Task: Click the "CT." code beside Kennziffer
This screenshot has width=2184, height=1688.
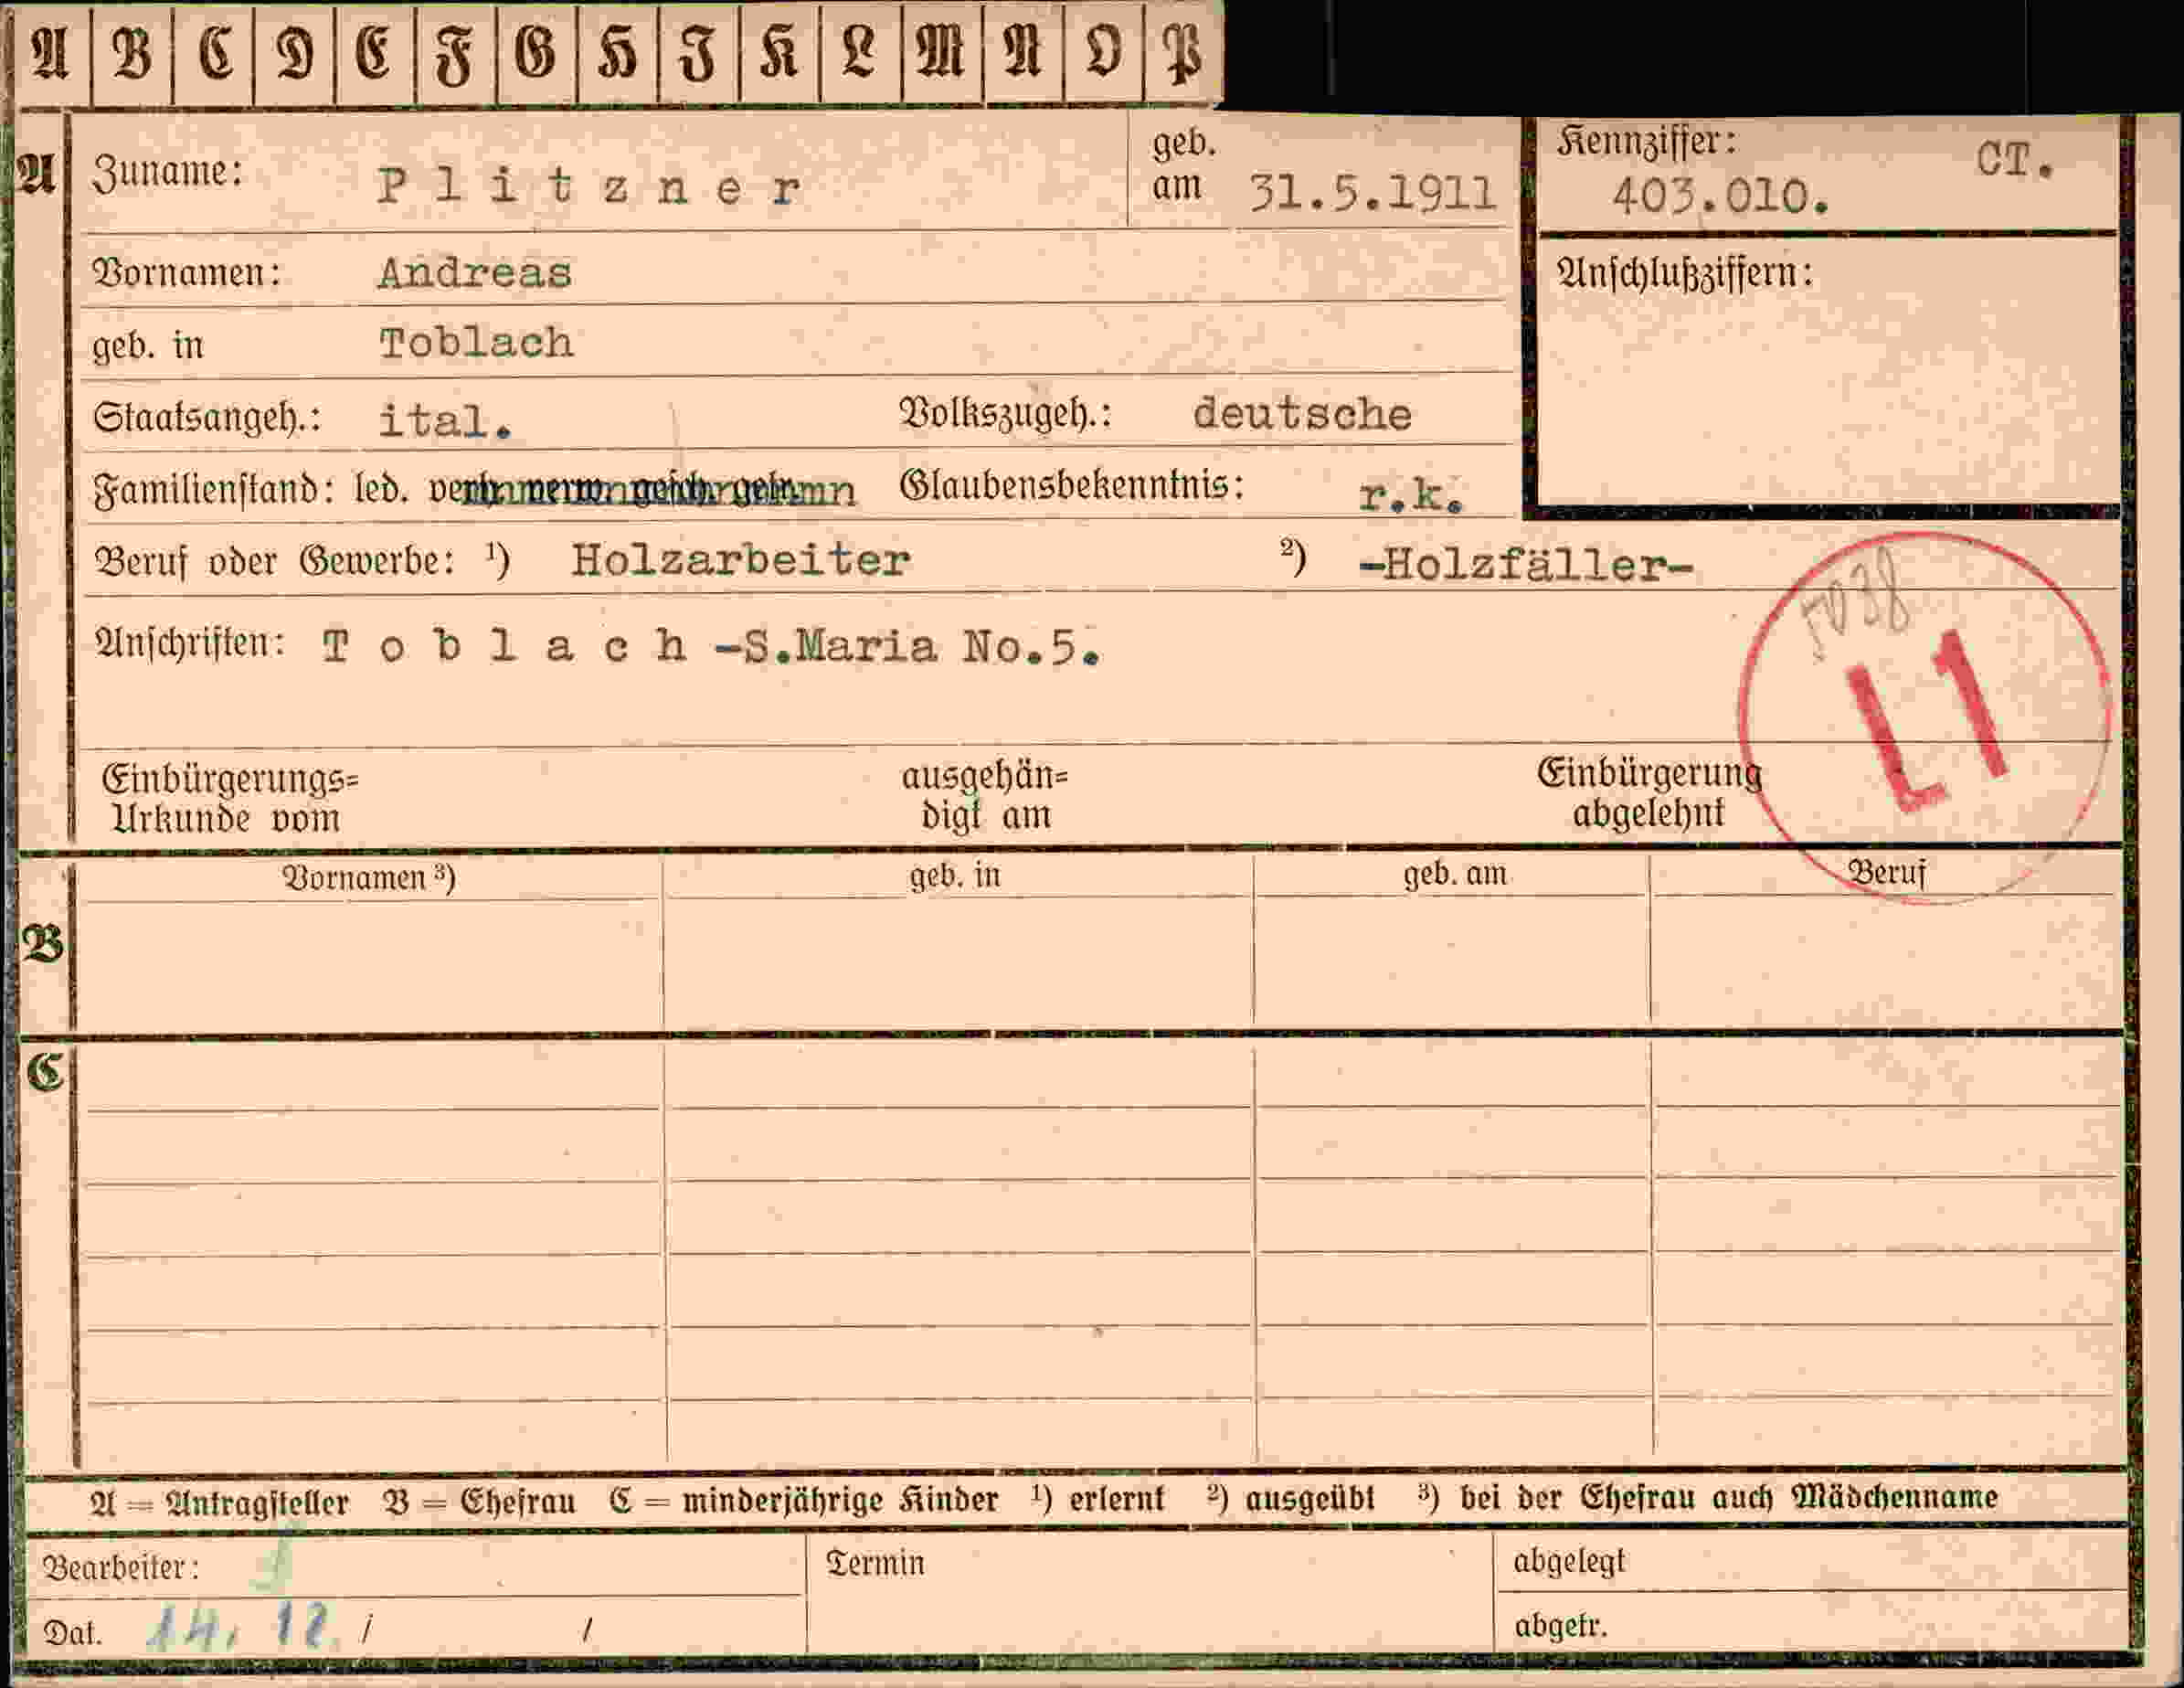Action: click(2015, 160)
